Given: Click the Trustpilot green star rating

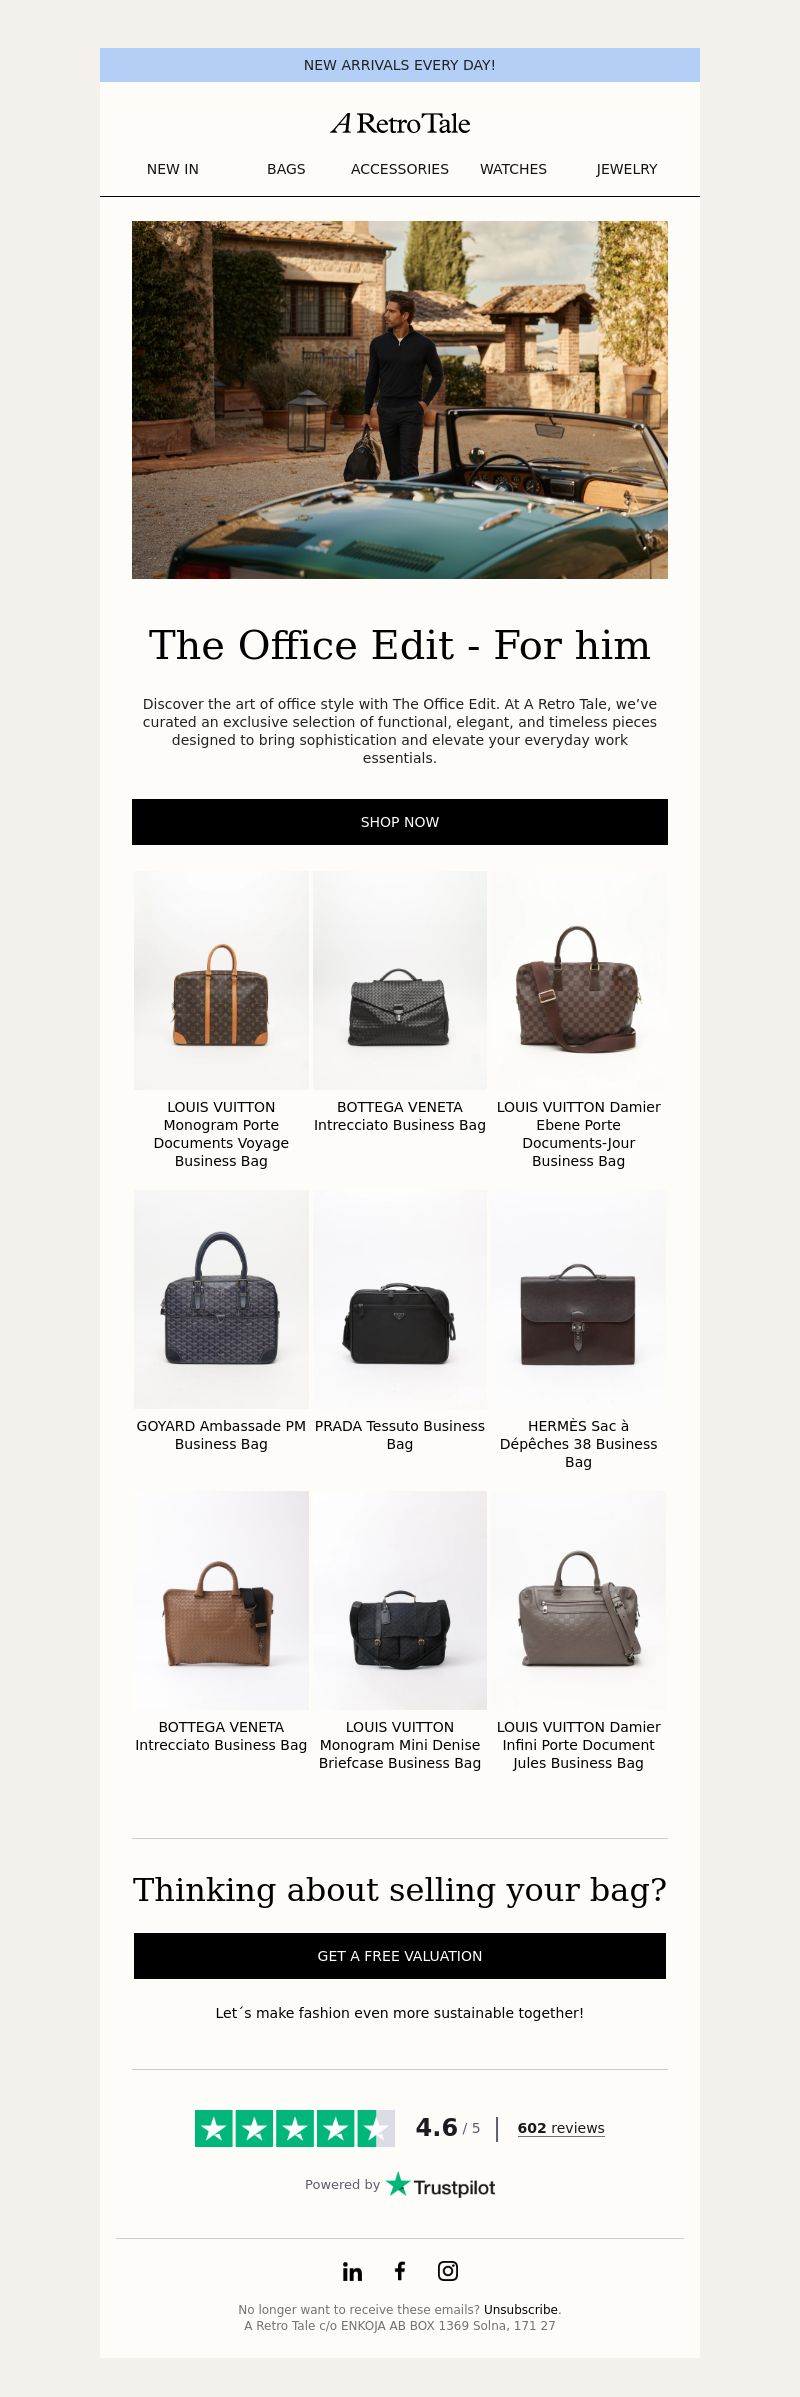Looking at the screenshot, I should tap(295, 2128).
